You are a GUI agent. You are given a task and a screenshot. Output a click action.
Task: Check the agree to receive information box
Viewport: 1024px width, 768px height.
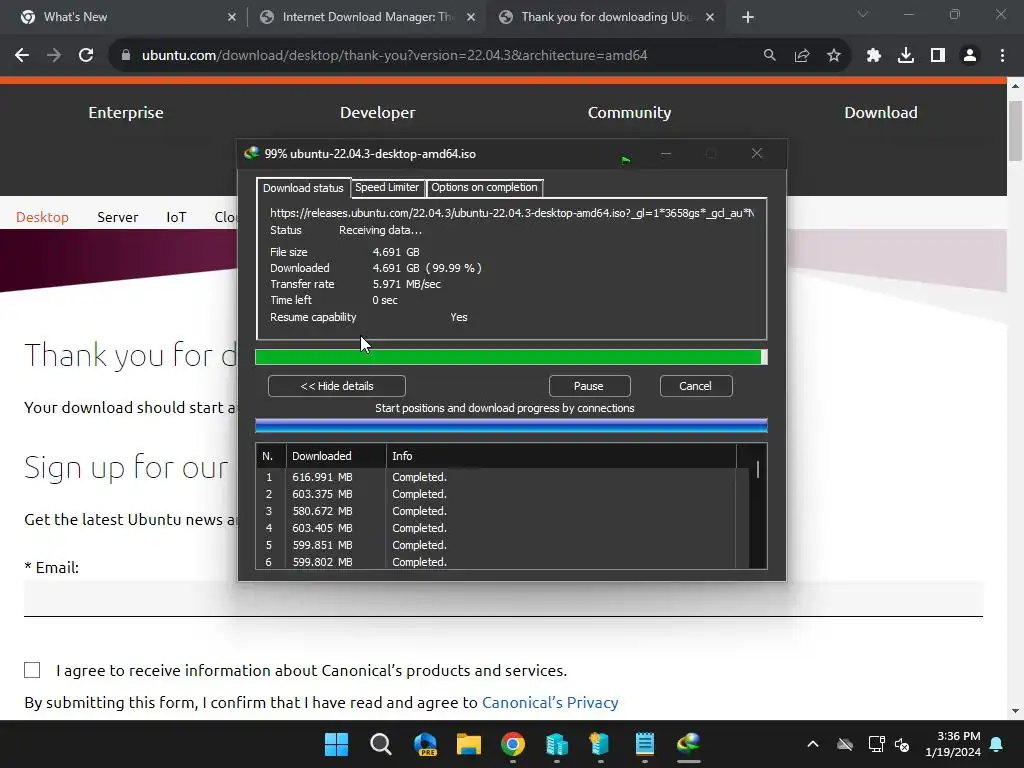click(32, 670)
